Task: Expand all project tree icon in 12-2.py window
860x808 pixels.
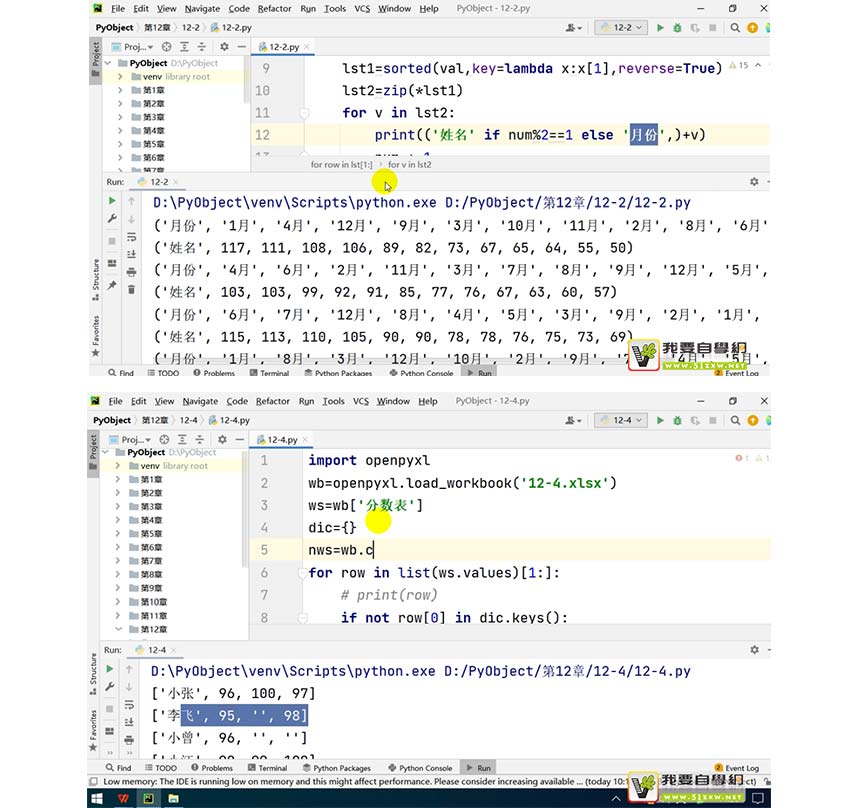Action: coord(184,47)
